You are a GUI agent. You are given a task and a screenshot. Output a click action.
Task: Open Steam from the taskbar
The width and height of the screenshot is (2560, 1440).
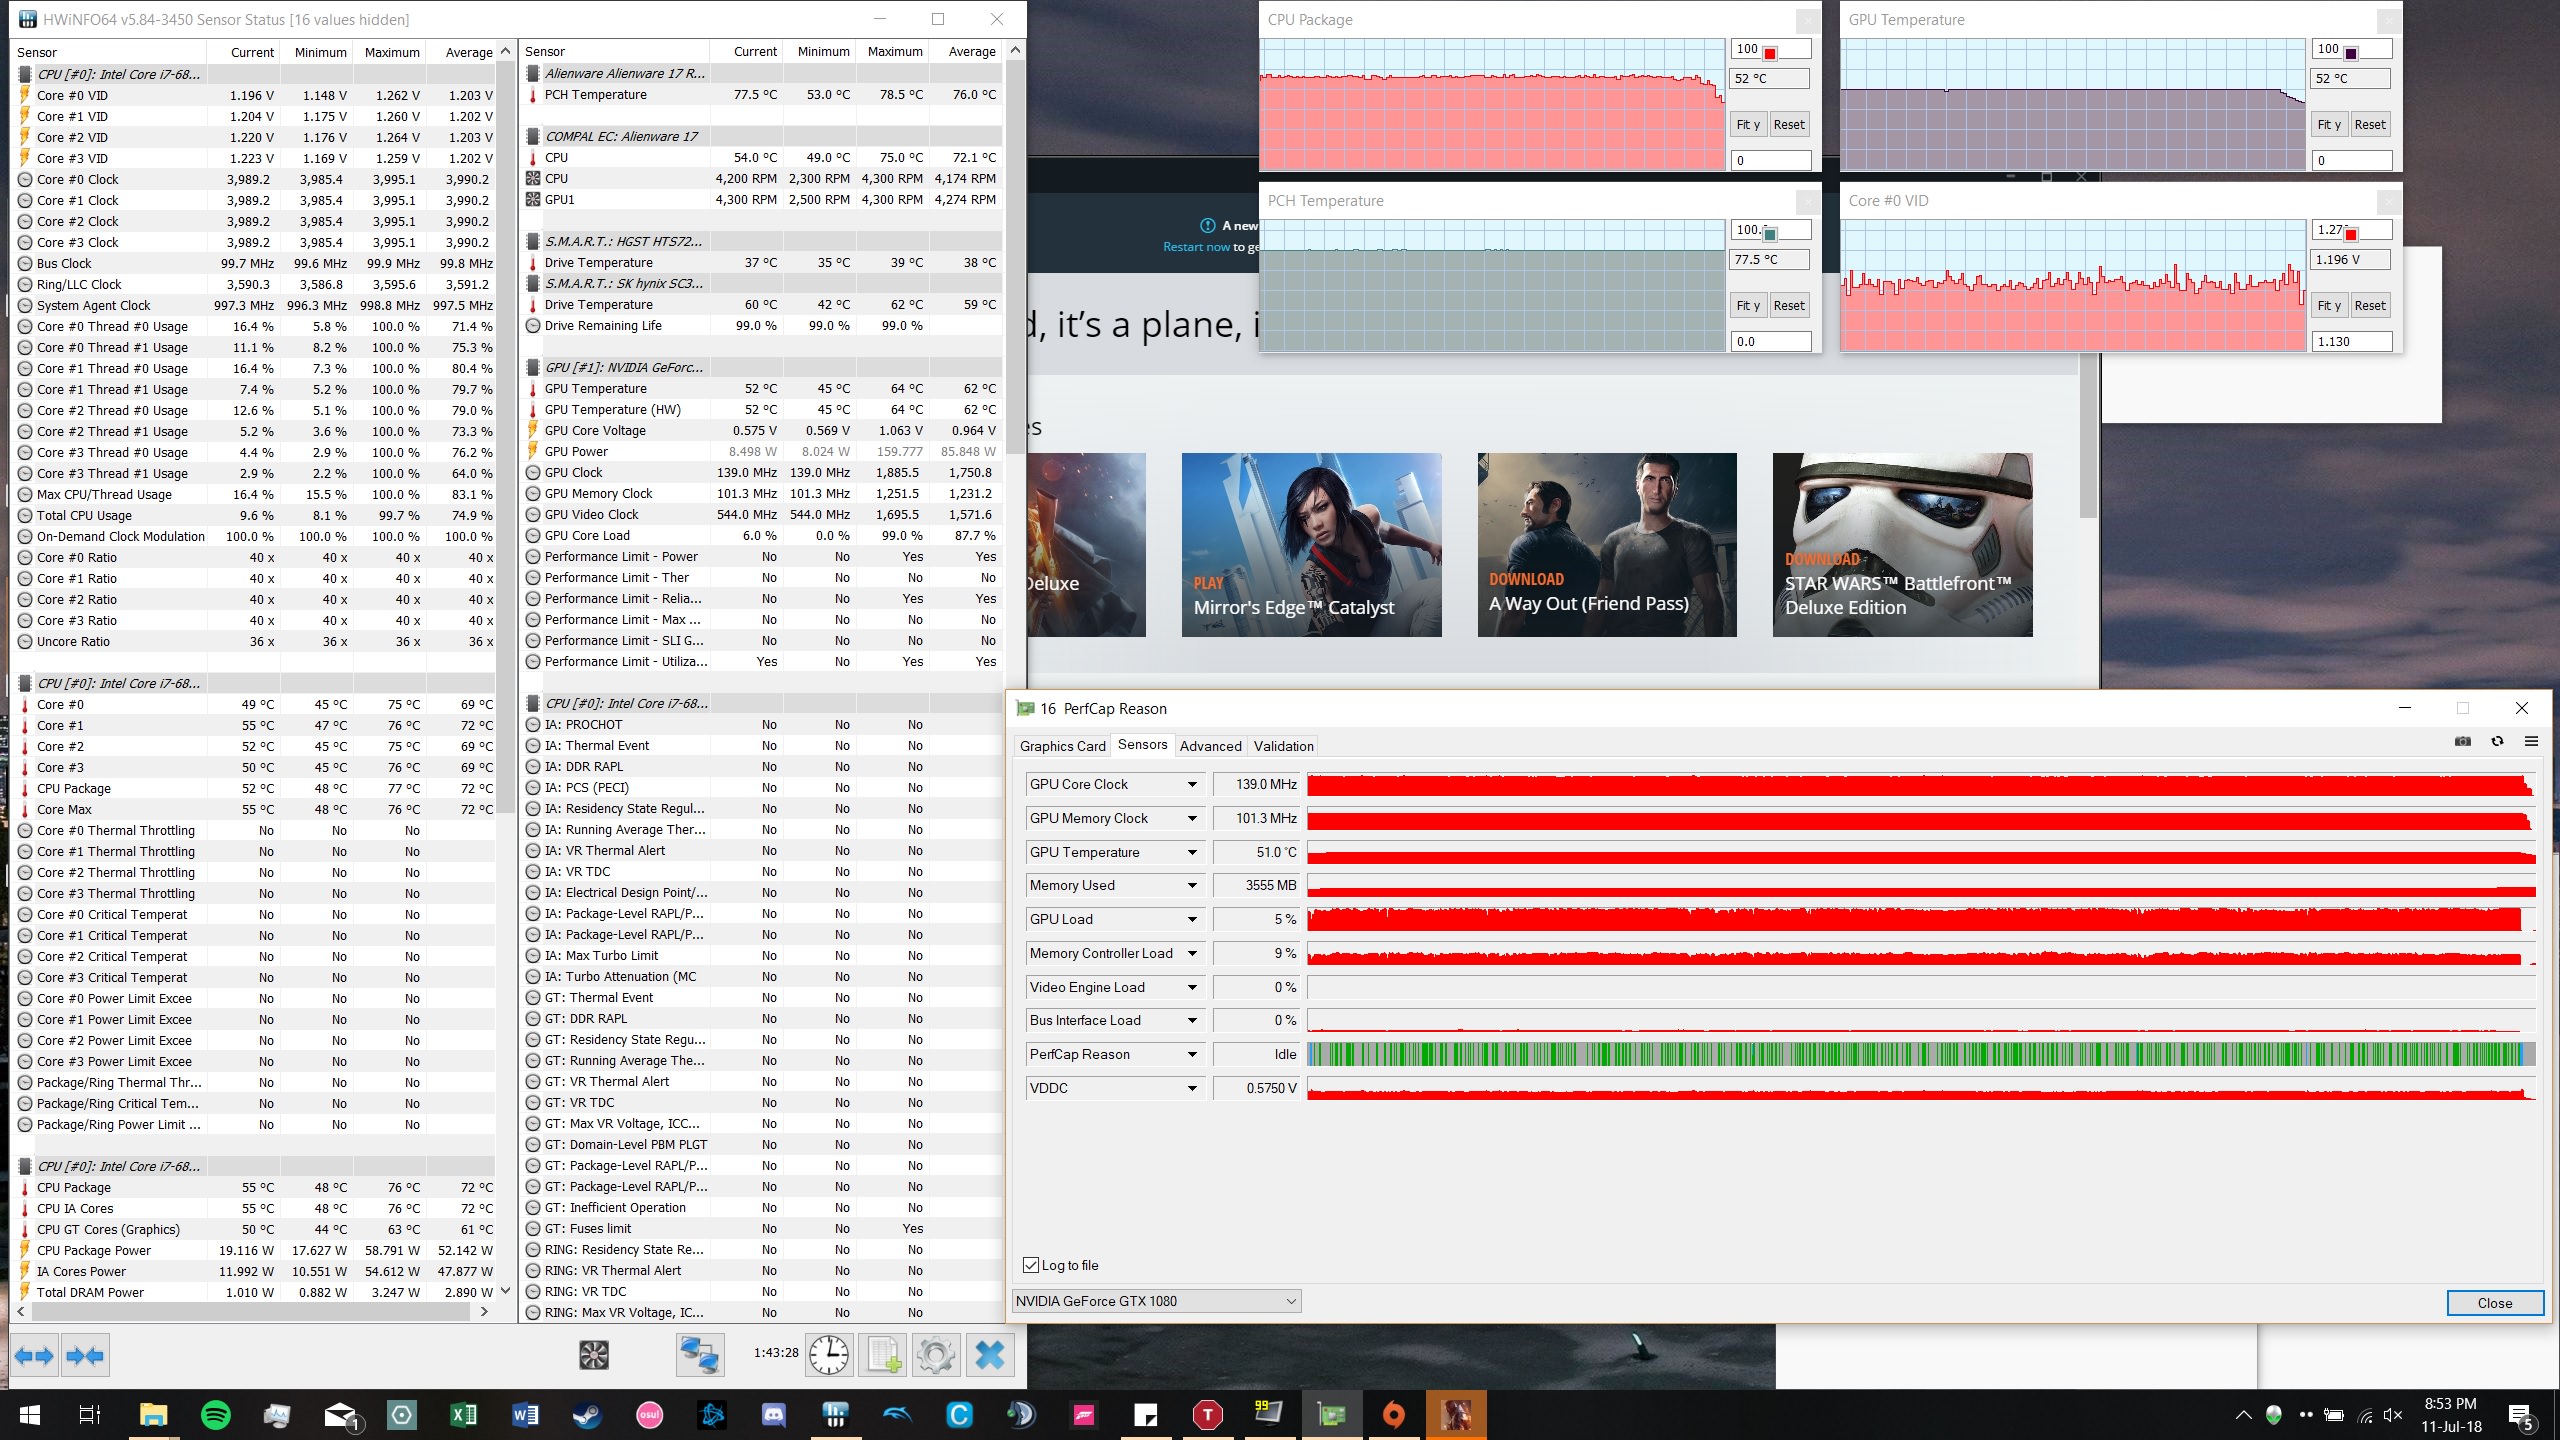[x=587, y=1414]
